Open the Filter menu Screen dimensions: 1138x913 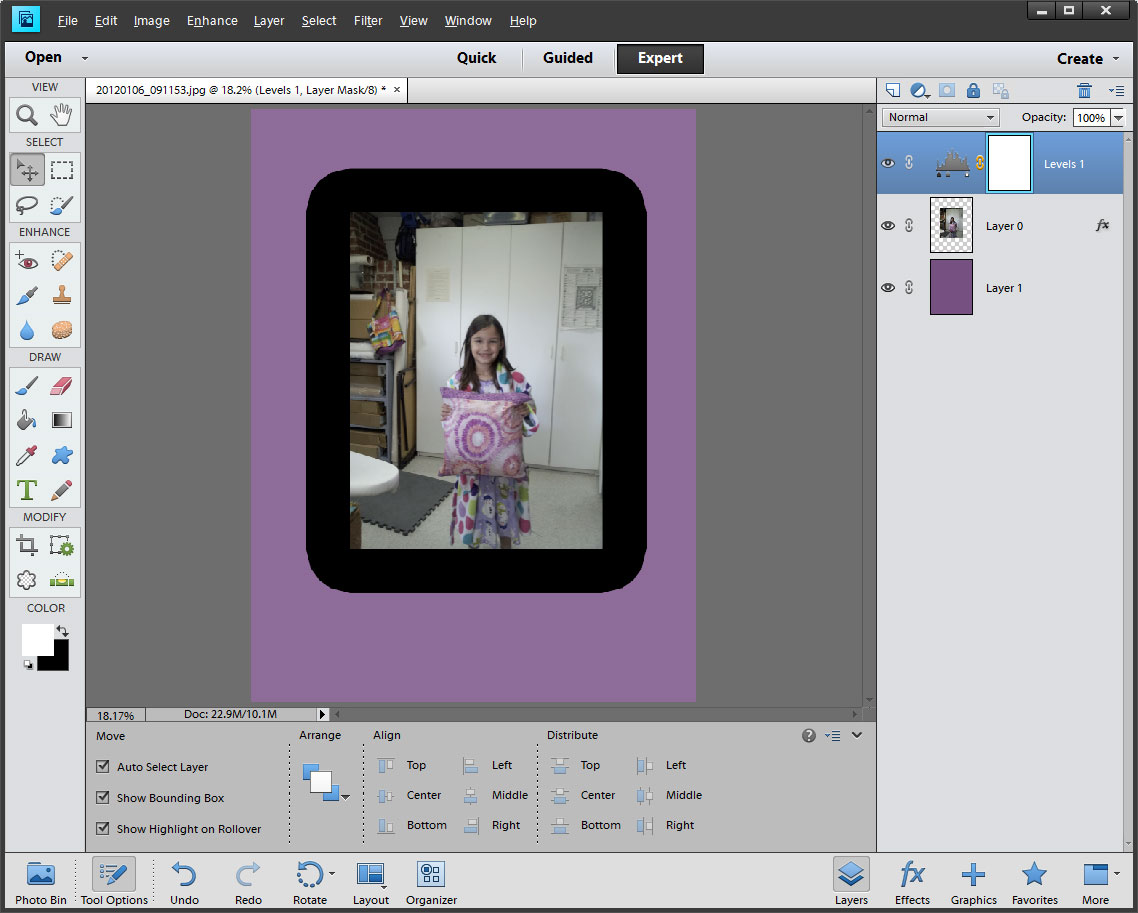pyautogui.click(x=368, y=20)
